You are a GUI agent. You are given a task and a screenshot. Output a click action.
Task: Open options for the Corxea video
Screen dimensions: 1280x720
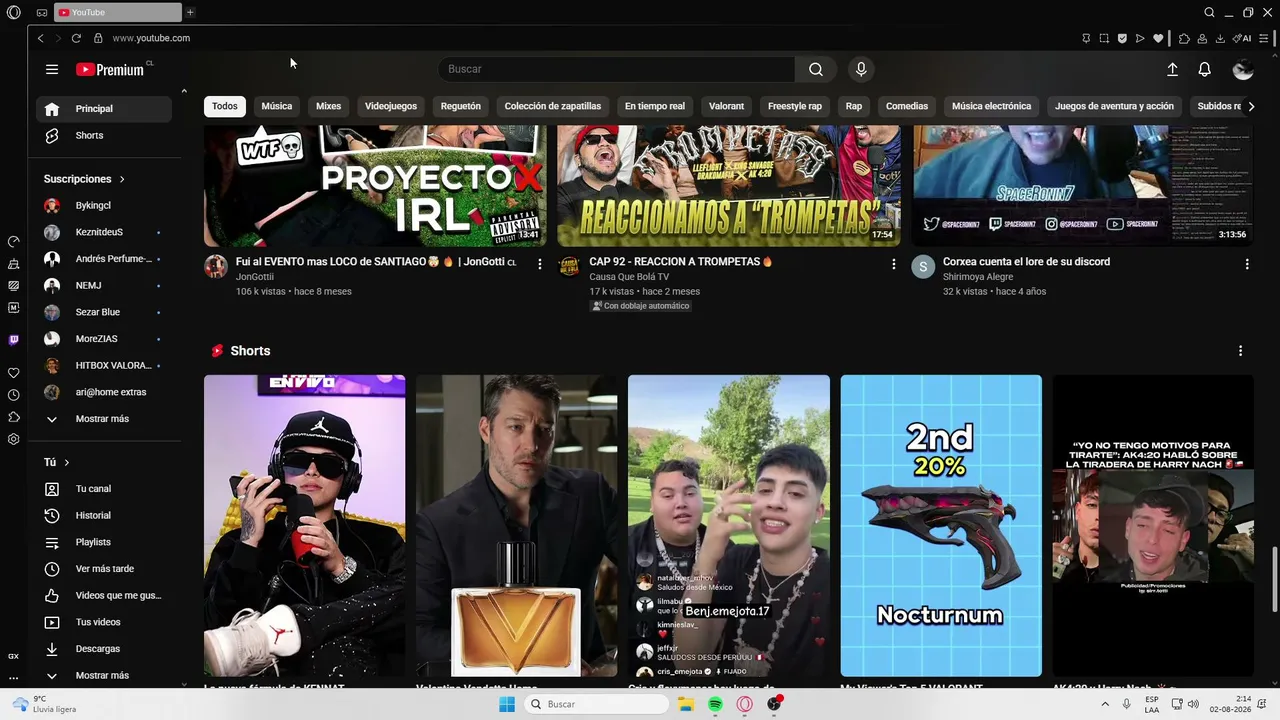(1247, 264)
